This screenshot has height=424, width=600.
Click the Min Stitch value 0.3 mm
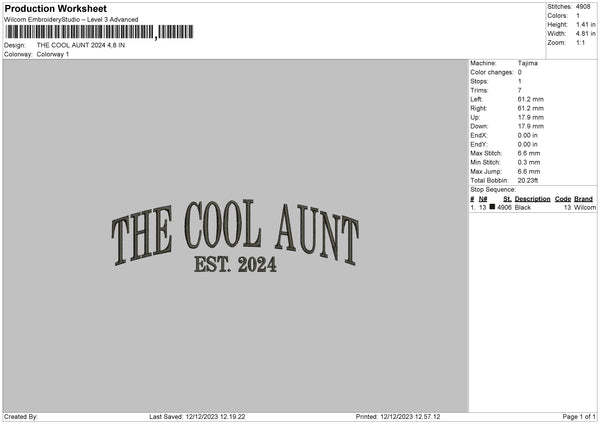pos(529,162)
